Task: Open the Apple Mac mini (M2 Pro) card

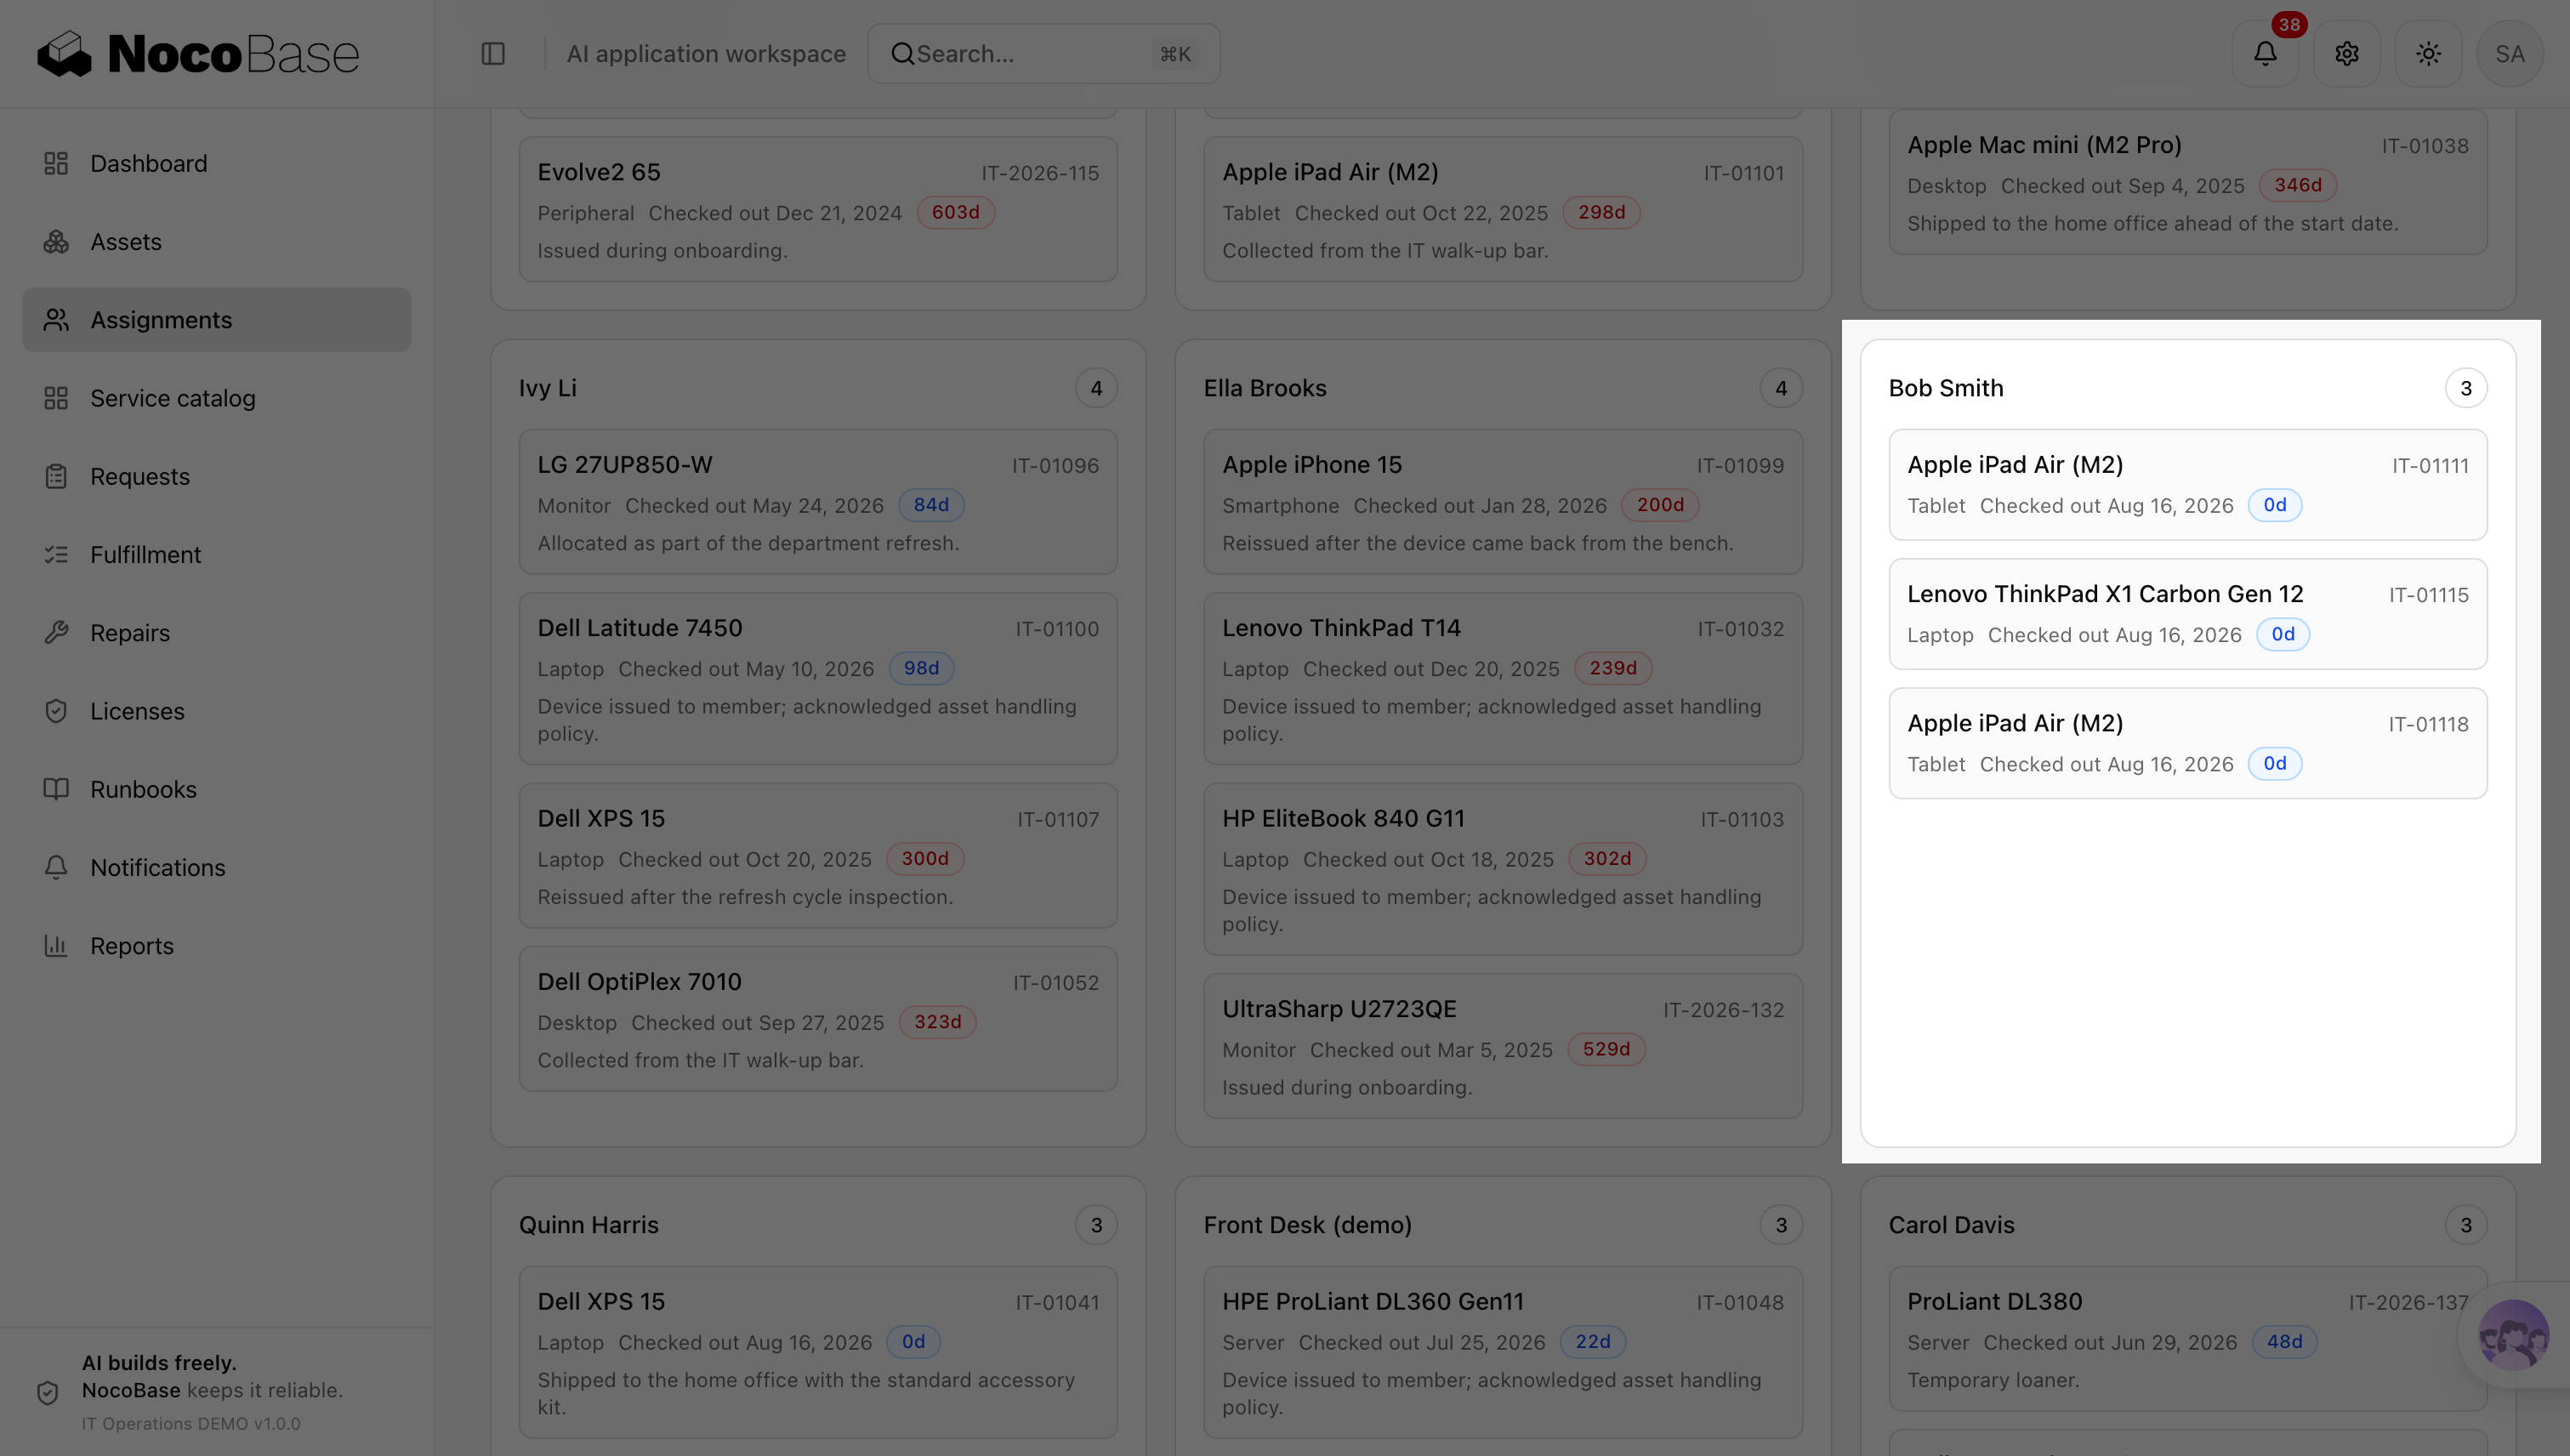Action: (x=2188, y=182)
